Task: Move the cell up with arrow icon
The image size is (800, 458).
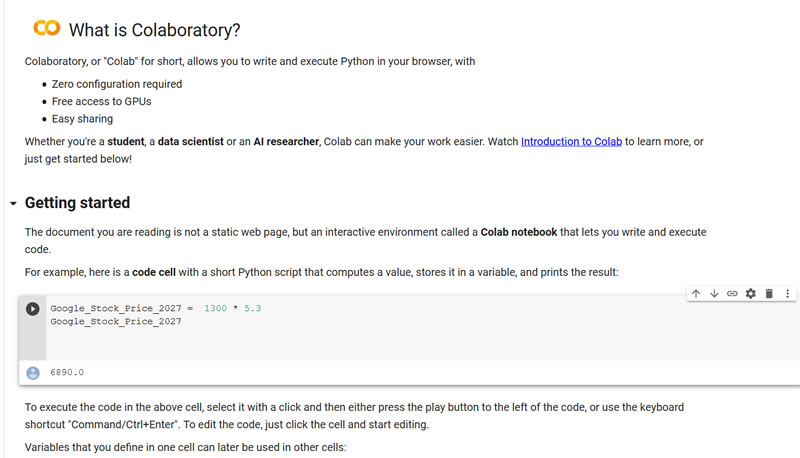Action: point(696,293)
